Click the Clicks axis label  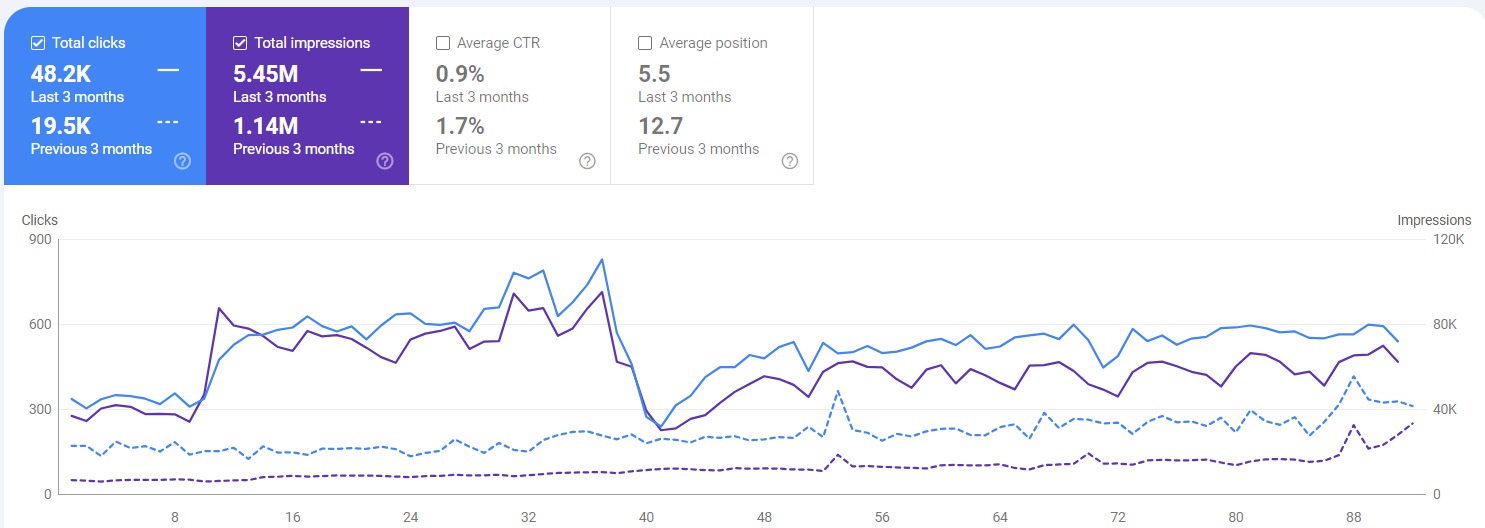[40, 220]
